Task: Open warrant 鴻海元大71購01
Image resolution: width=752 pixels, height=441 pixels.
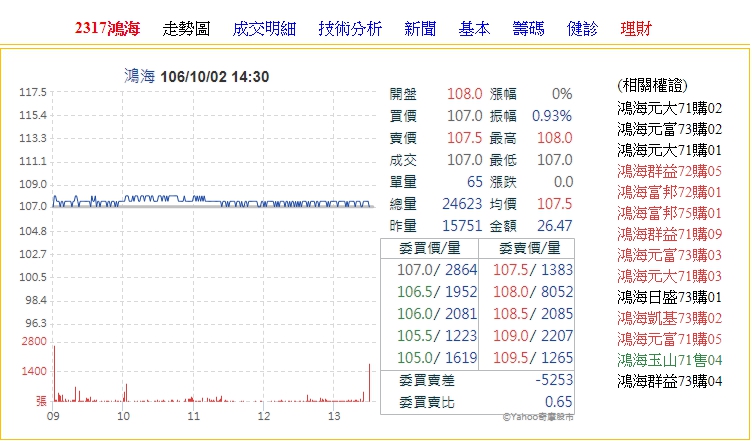Action: 669,151
